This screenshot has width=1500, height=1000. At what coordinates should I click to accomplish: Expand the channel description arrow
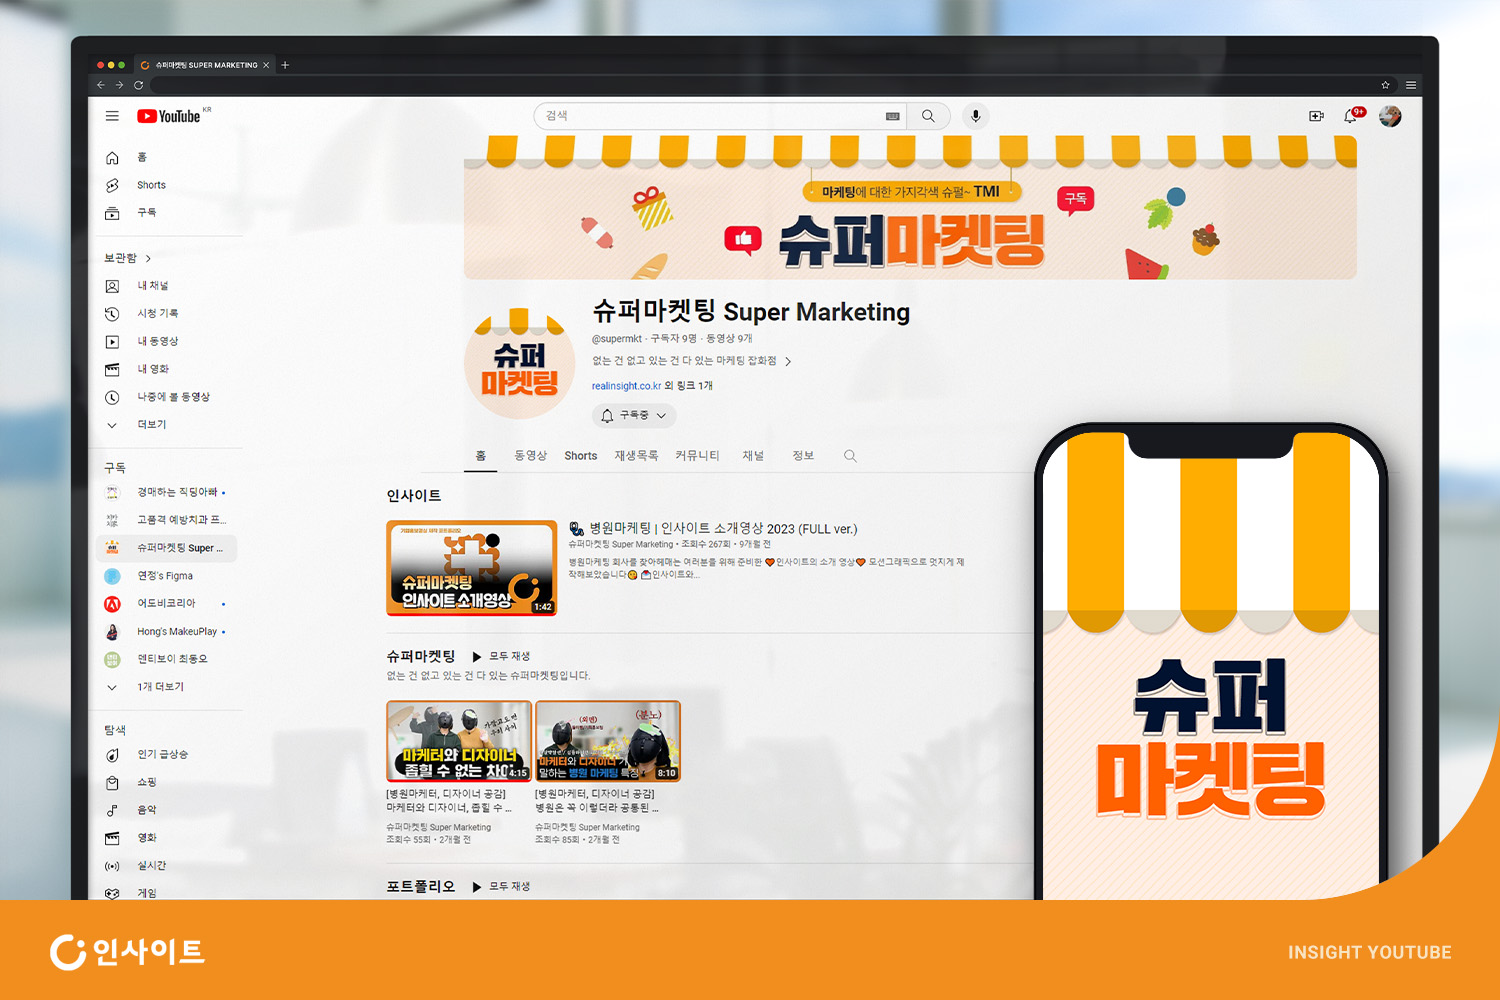coord(788,362)
